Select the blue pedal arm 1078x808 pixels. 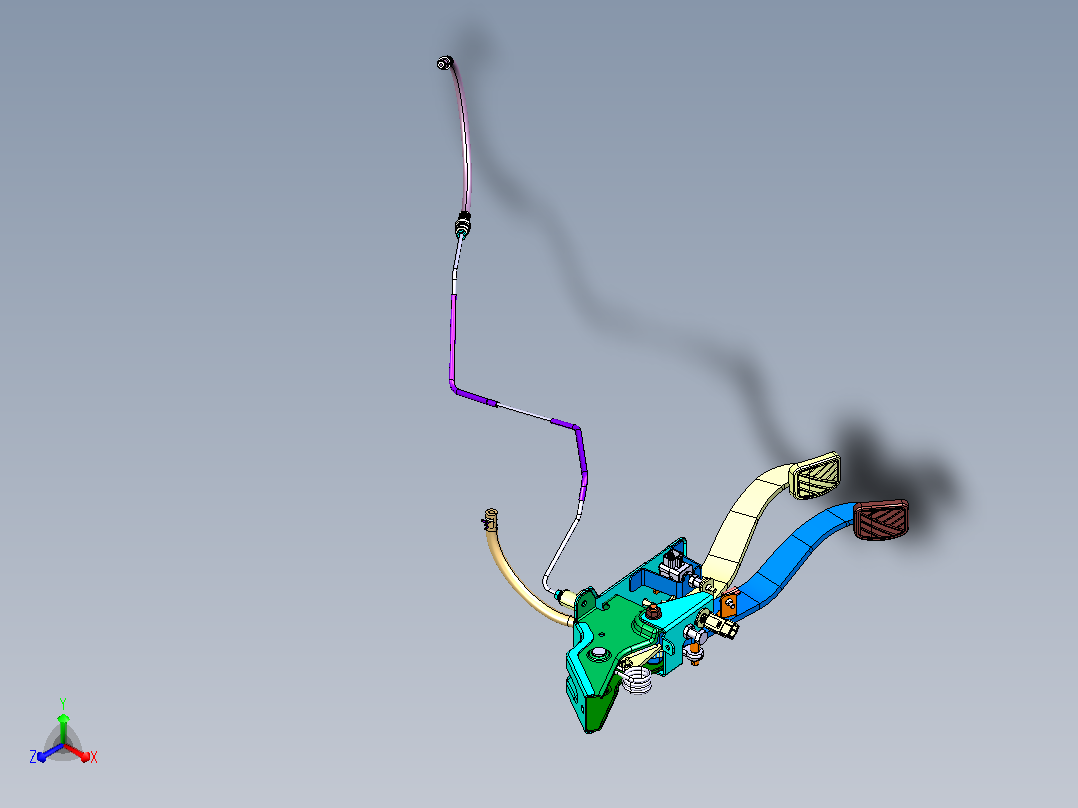(x=791, y=557)
